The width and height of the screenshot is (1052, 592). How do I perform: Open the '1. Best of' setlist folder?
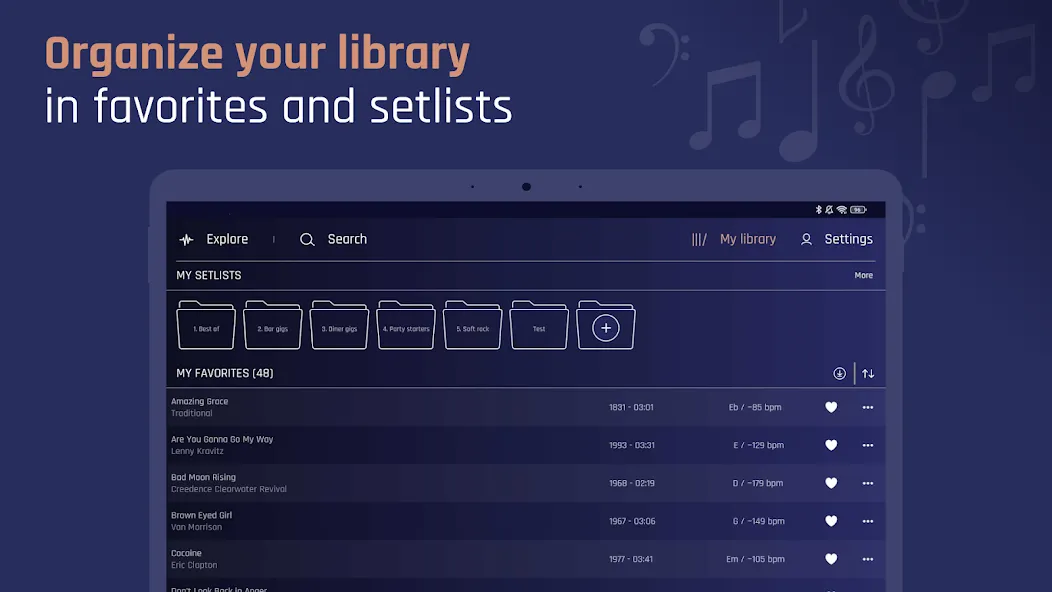(x=206, y=326)
